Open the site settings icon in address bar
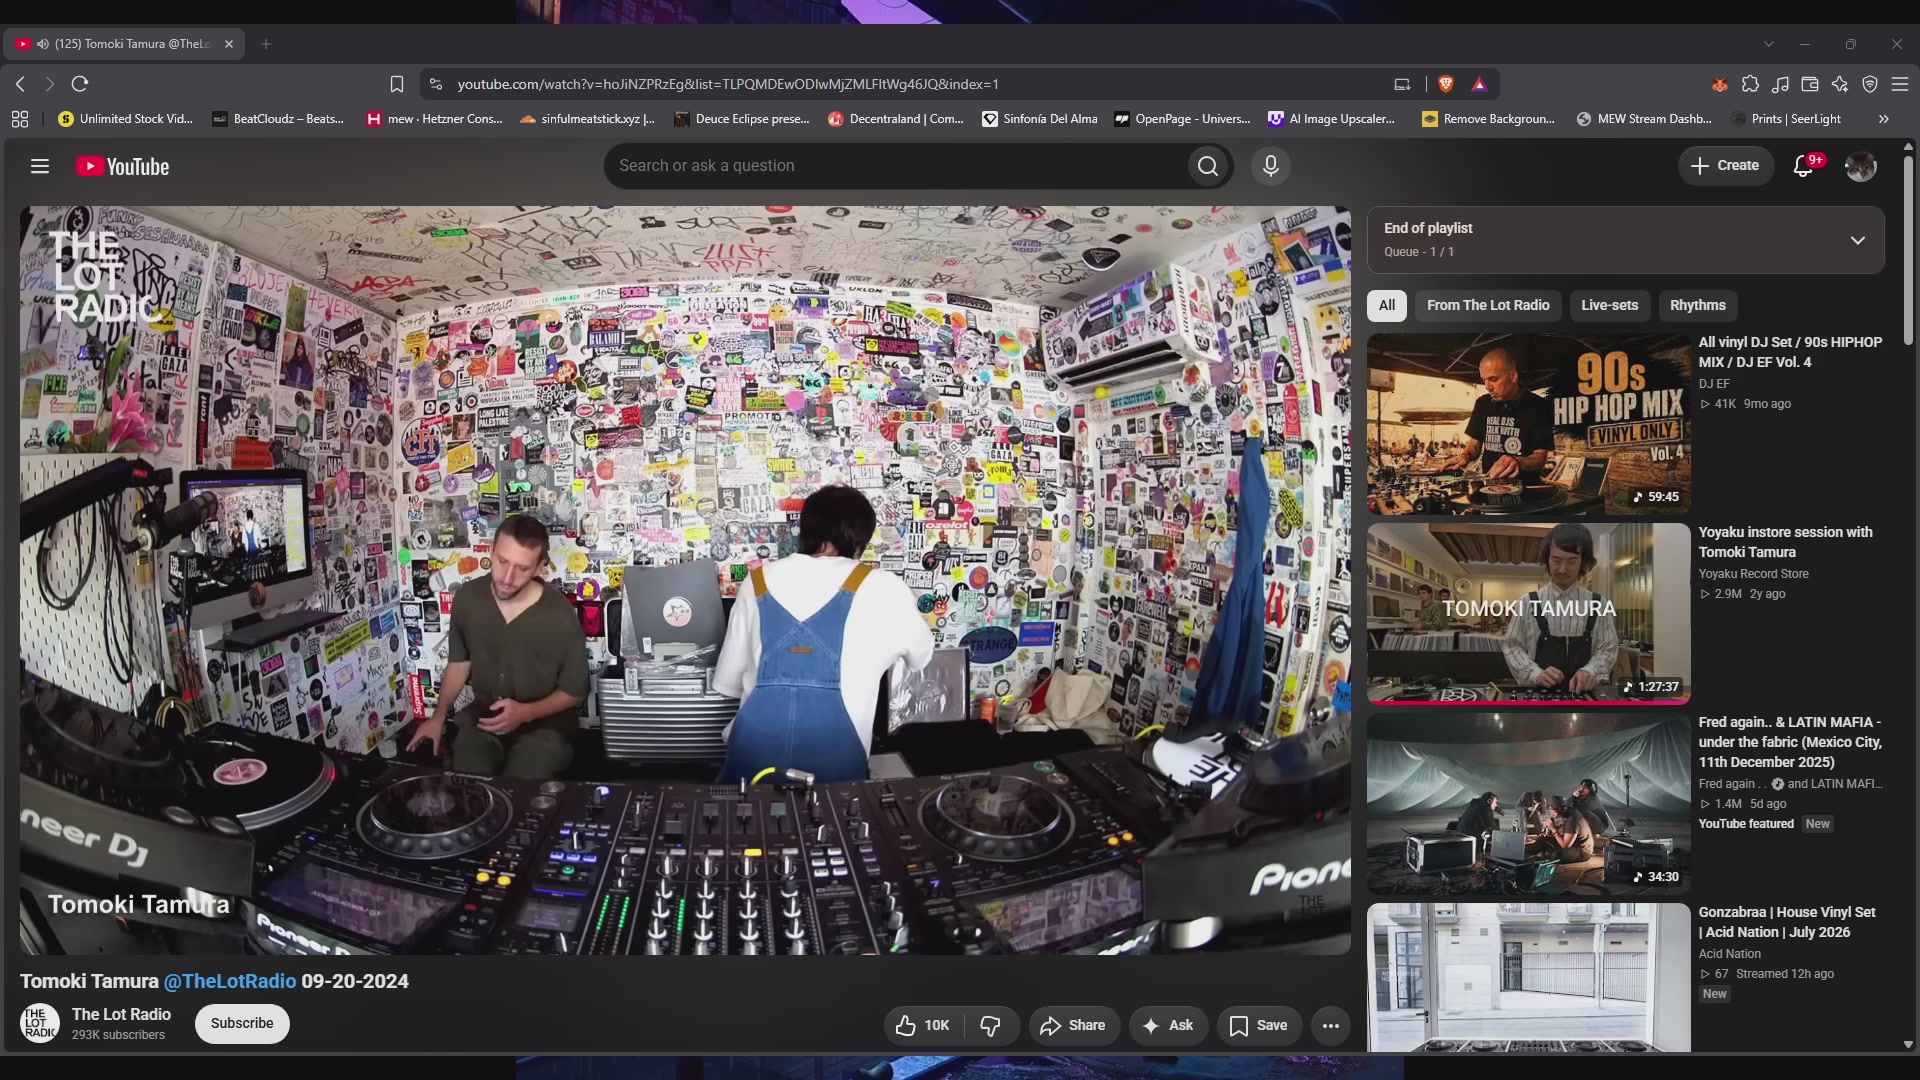The width and height of the screenshot is (1920, 1080). pyautogui.click(x=436, y=84)
